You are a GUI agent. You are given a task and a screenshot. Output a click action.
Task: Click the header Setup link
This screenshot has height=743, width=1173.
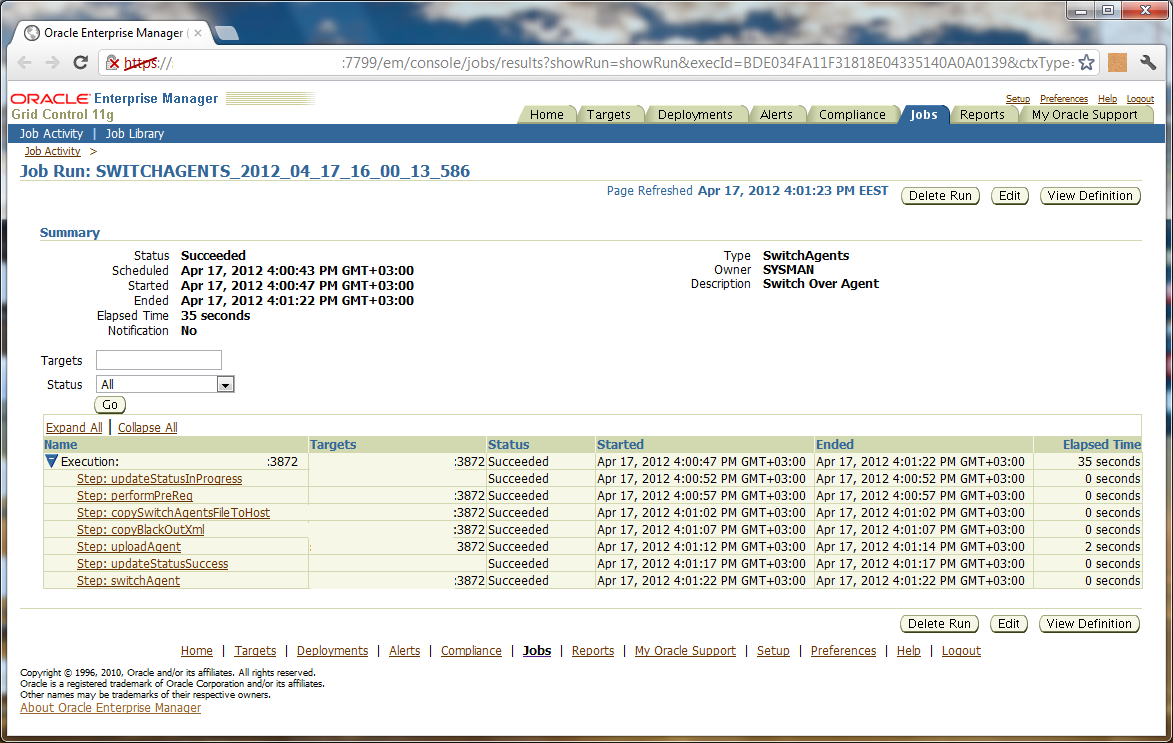(x=1017, y=99)
